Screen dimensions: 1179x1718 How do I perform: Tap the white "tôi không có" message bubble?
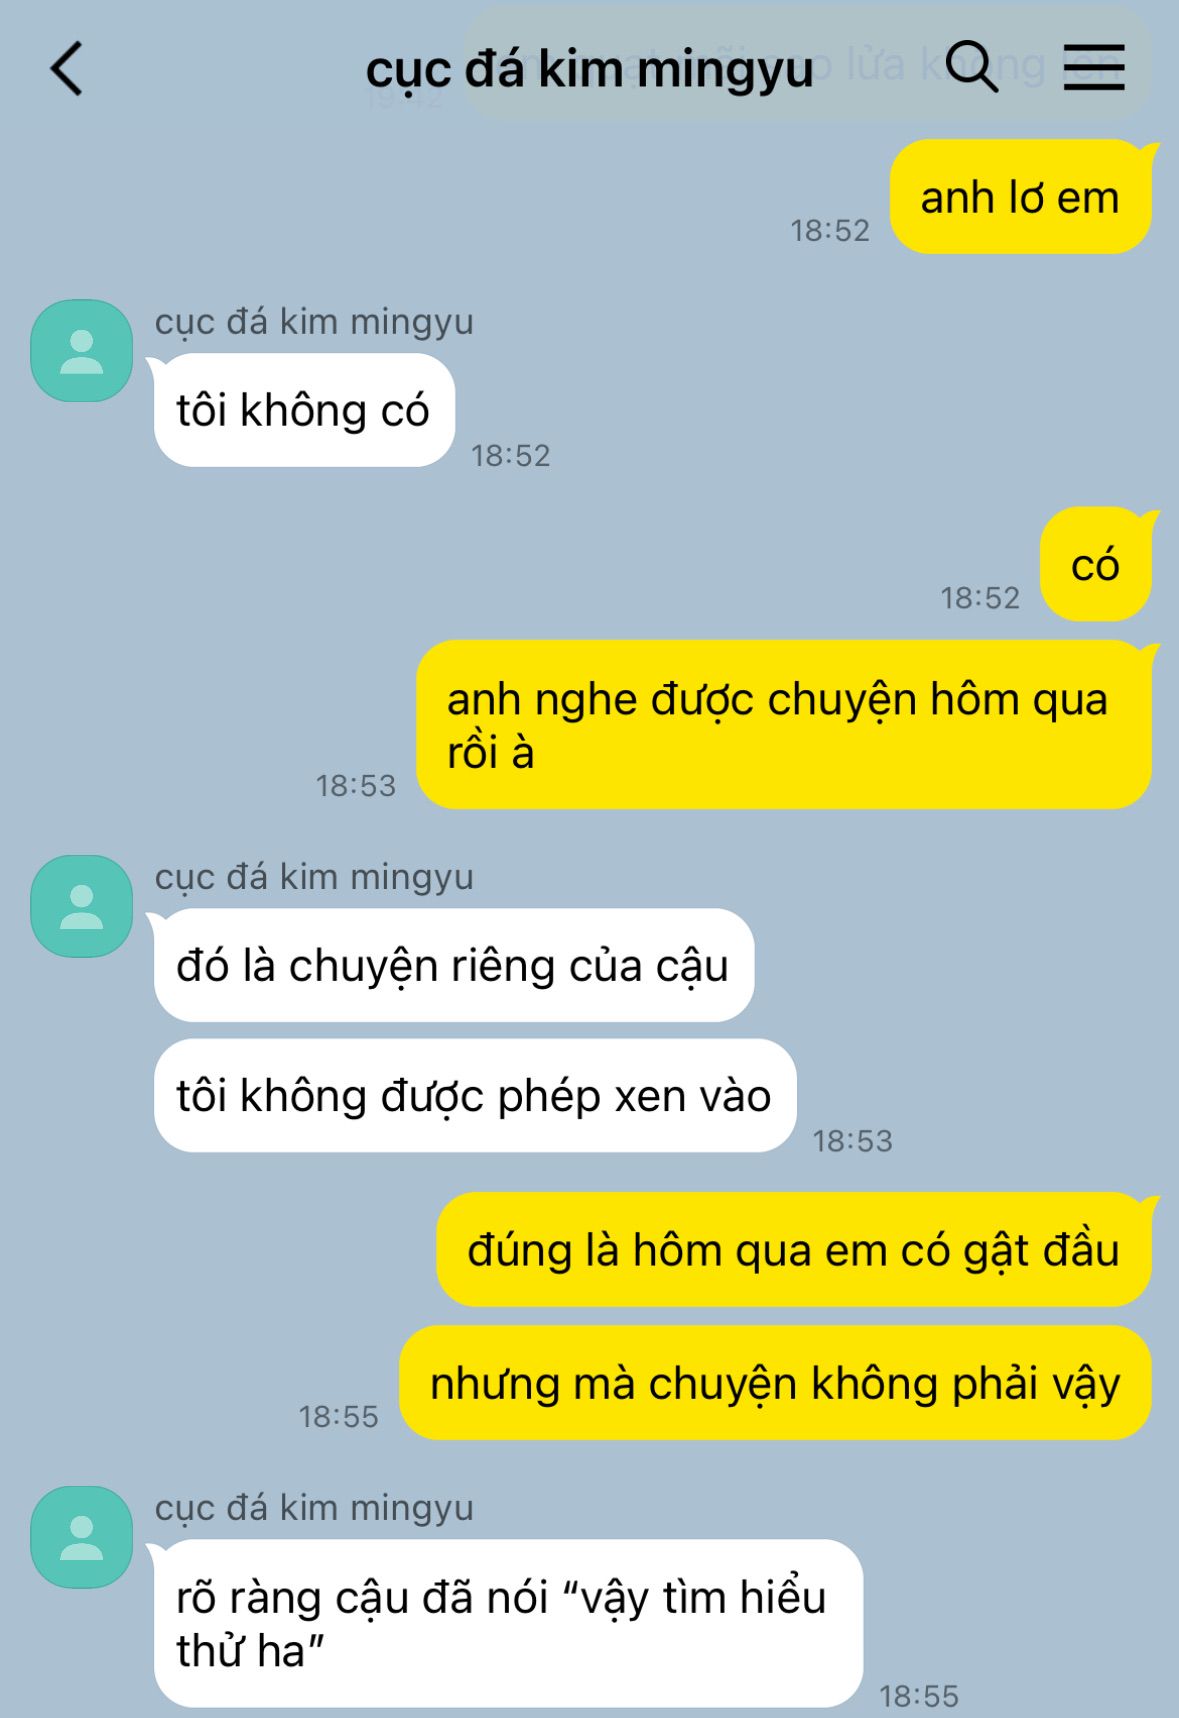[302, 410]
